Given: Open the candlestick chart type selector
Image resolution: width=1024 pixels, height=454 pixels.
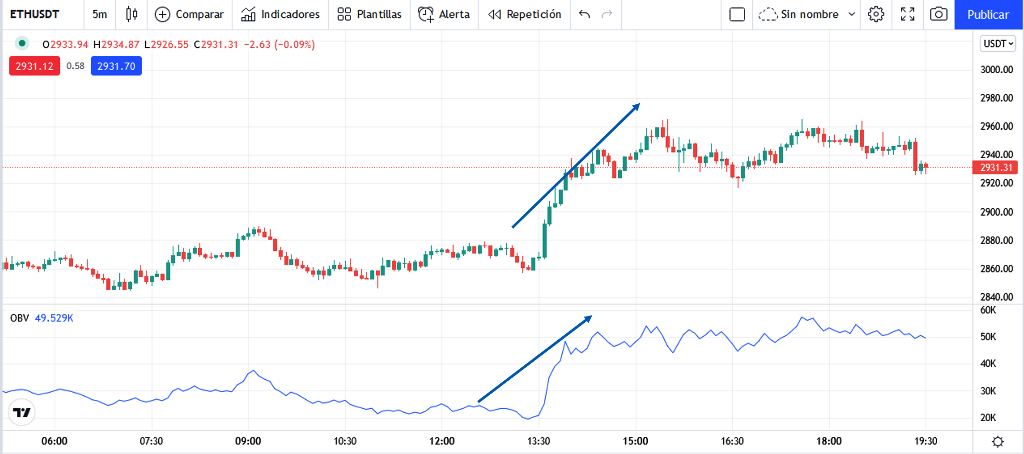Looking at the screenshot, I should coord(132,14).
